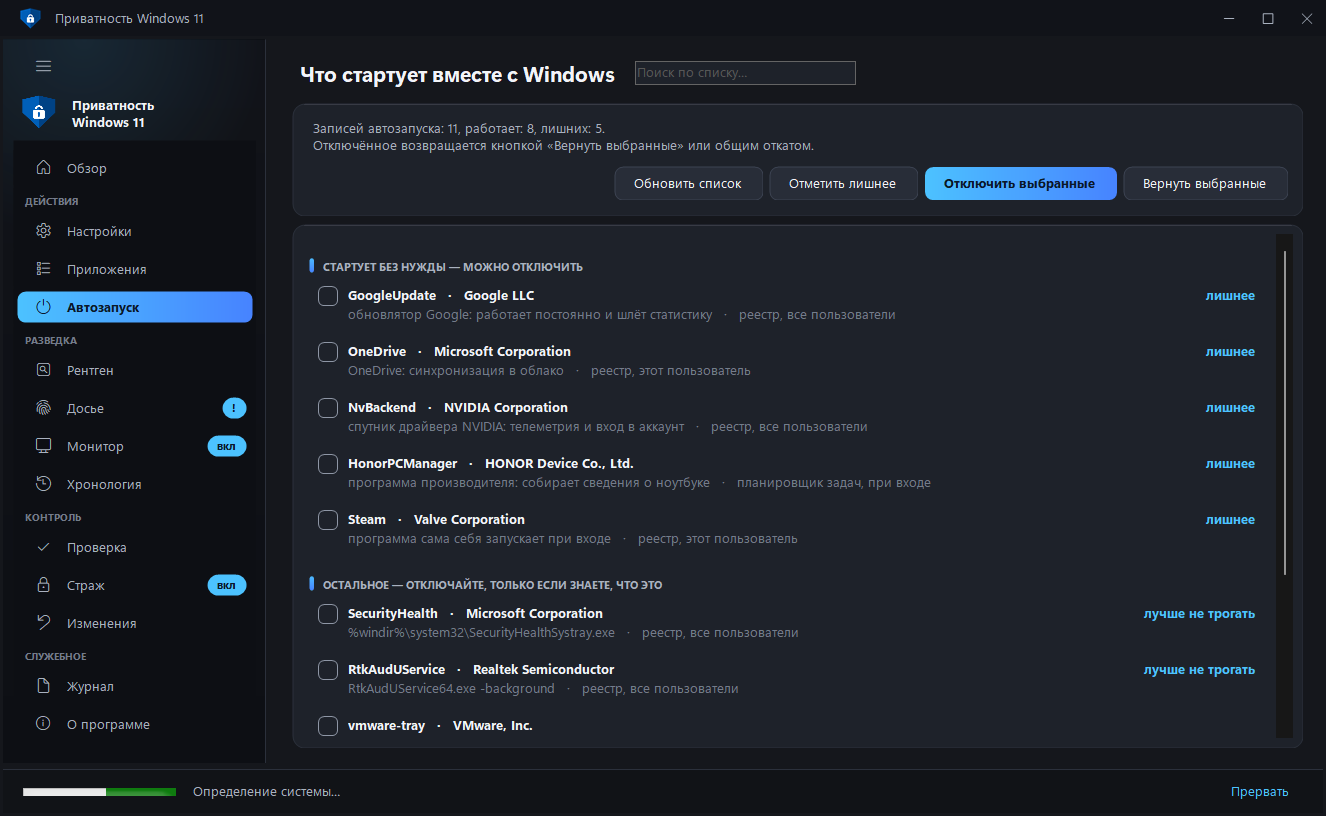Screen dimensions: 1326x816
Task: Click the padlock icon next to Страж
Action: (x=43, y=585)
